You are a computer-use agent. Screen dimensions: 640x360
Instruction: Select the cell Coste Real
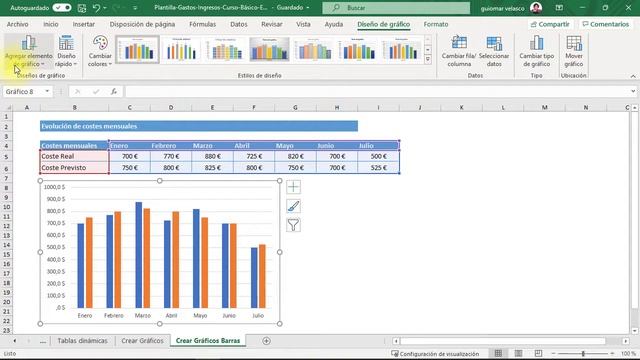(74, 156)
